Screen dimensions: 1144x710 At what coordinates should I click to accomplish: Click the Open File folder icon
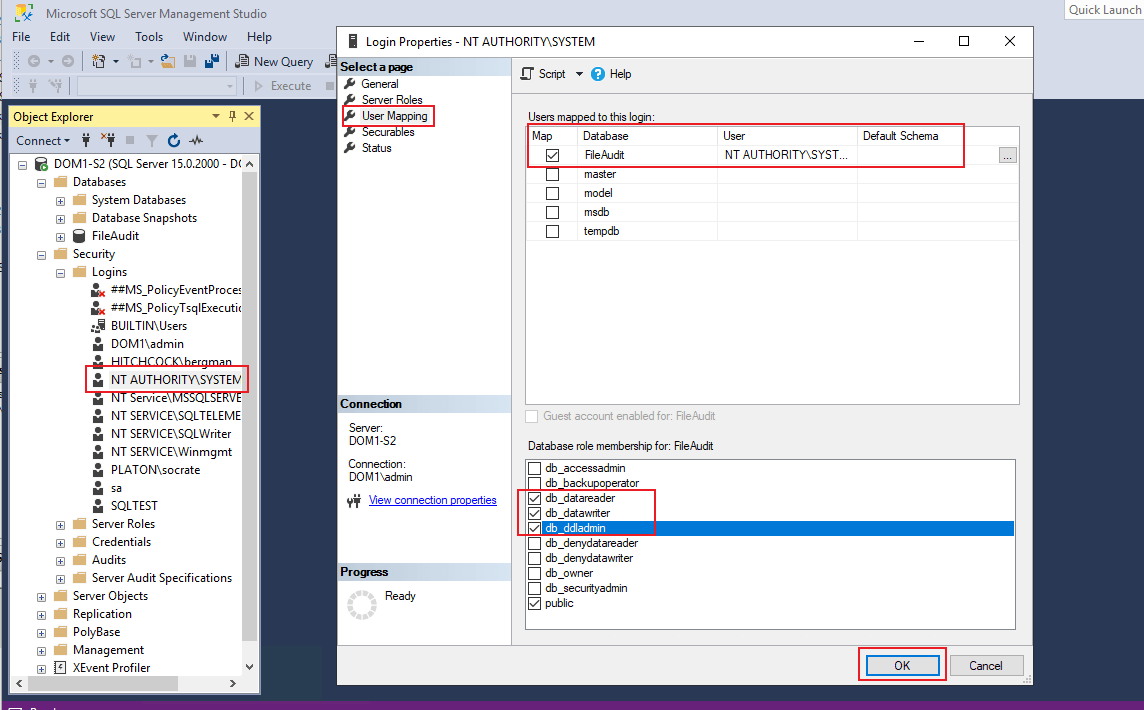coord(168,62)
